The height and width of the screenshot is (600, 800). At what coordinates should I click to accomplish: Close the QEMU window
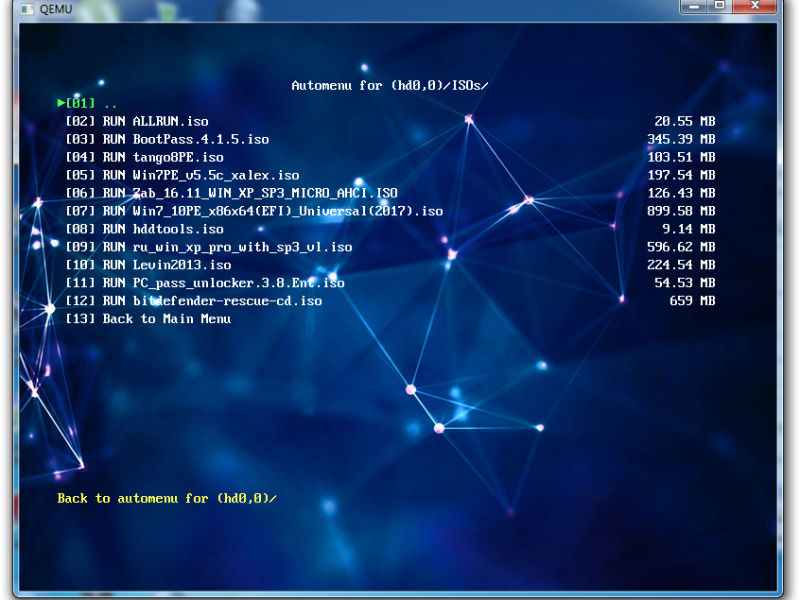[755, 6]
